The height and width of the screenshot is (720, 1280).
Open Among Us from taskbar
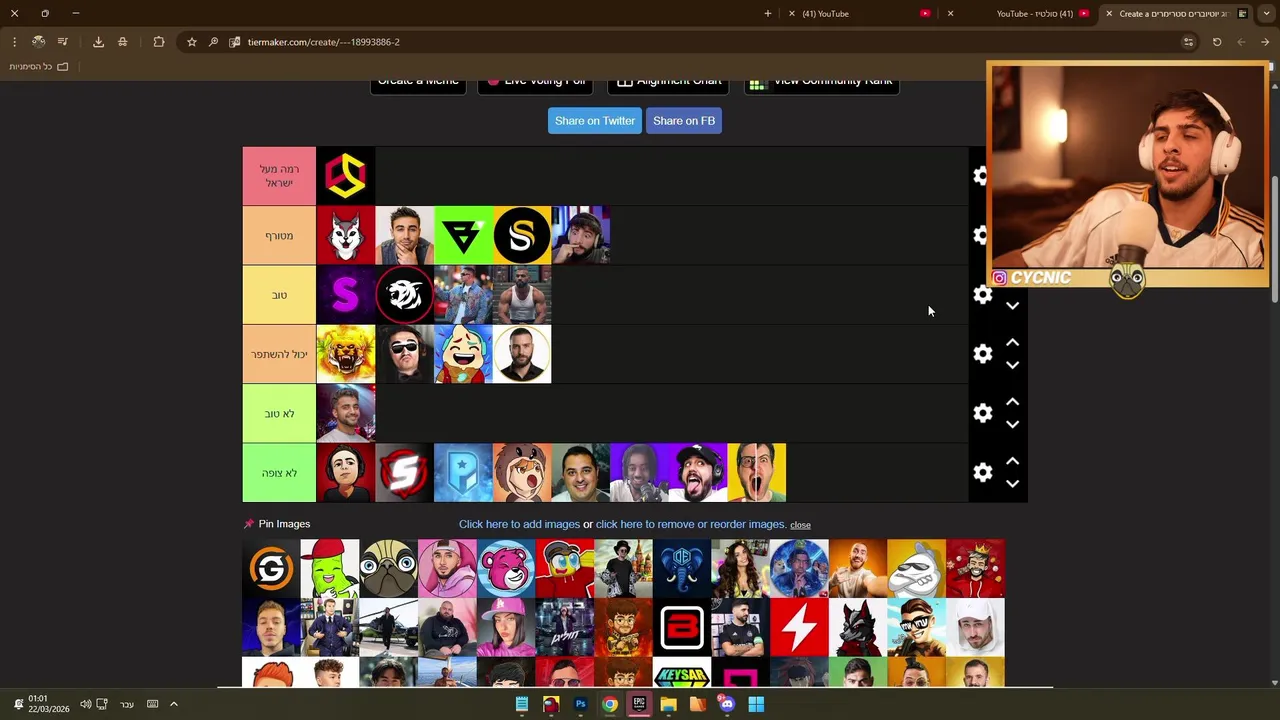coord(551,704)
